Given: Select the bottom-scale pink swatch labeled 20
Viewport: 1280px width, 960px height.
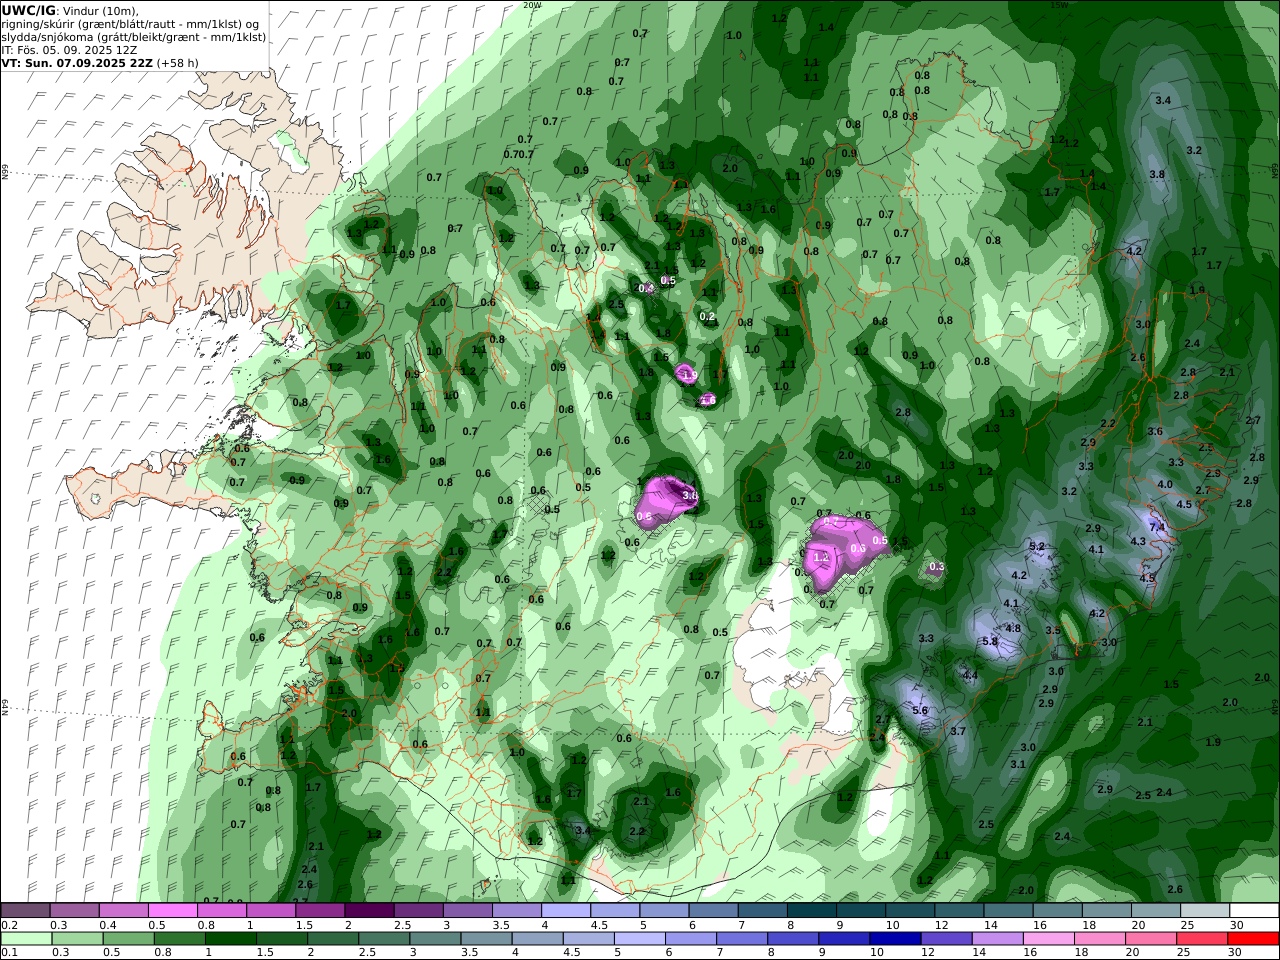Looking at the screenshot, I should [x=1152, y=939].
